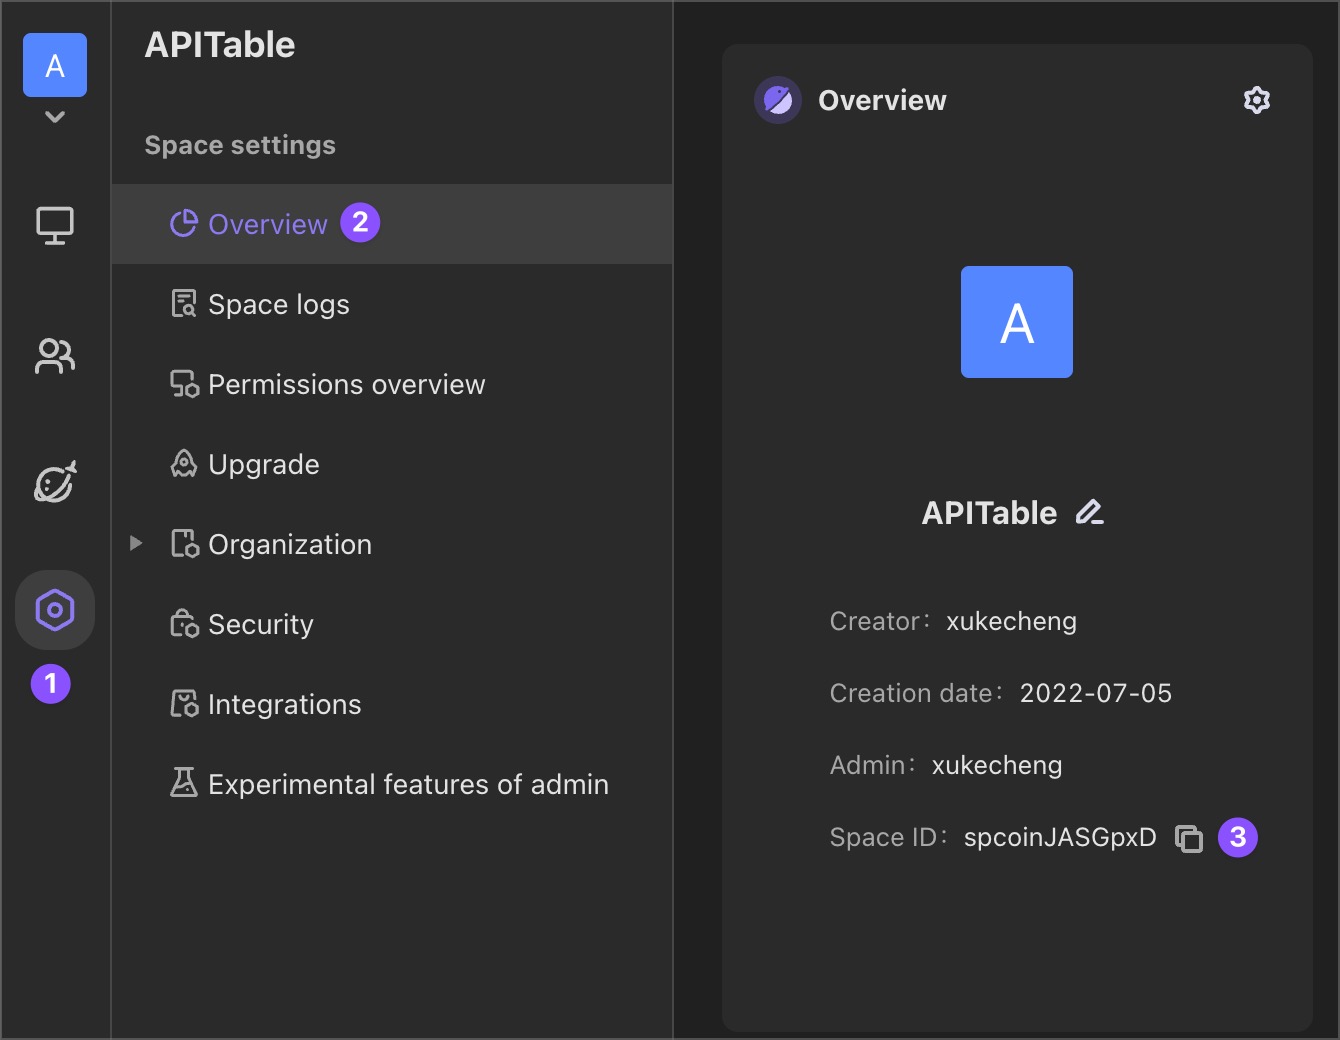Open the contacts people icon
Screen dimensions: 1340x1040
55,356
